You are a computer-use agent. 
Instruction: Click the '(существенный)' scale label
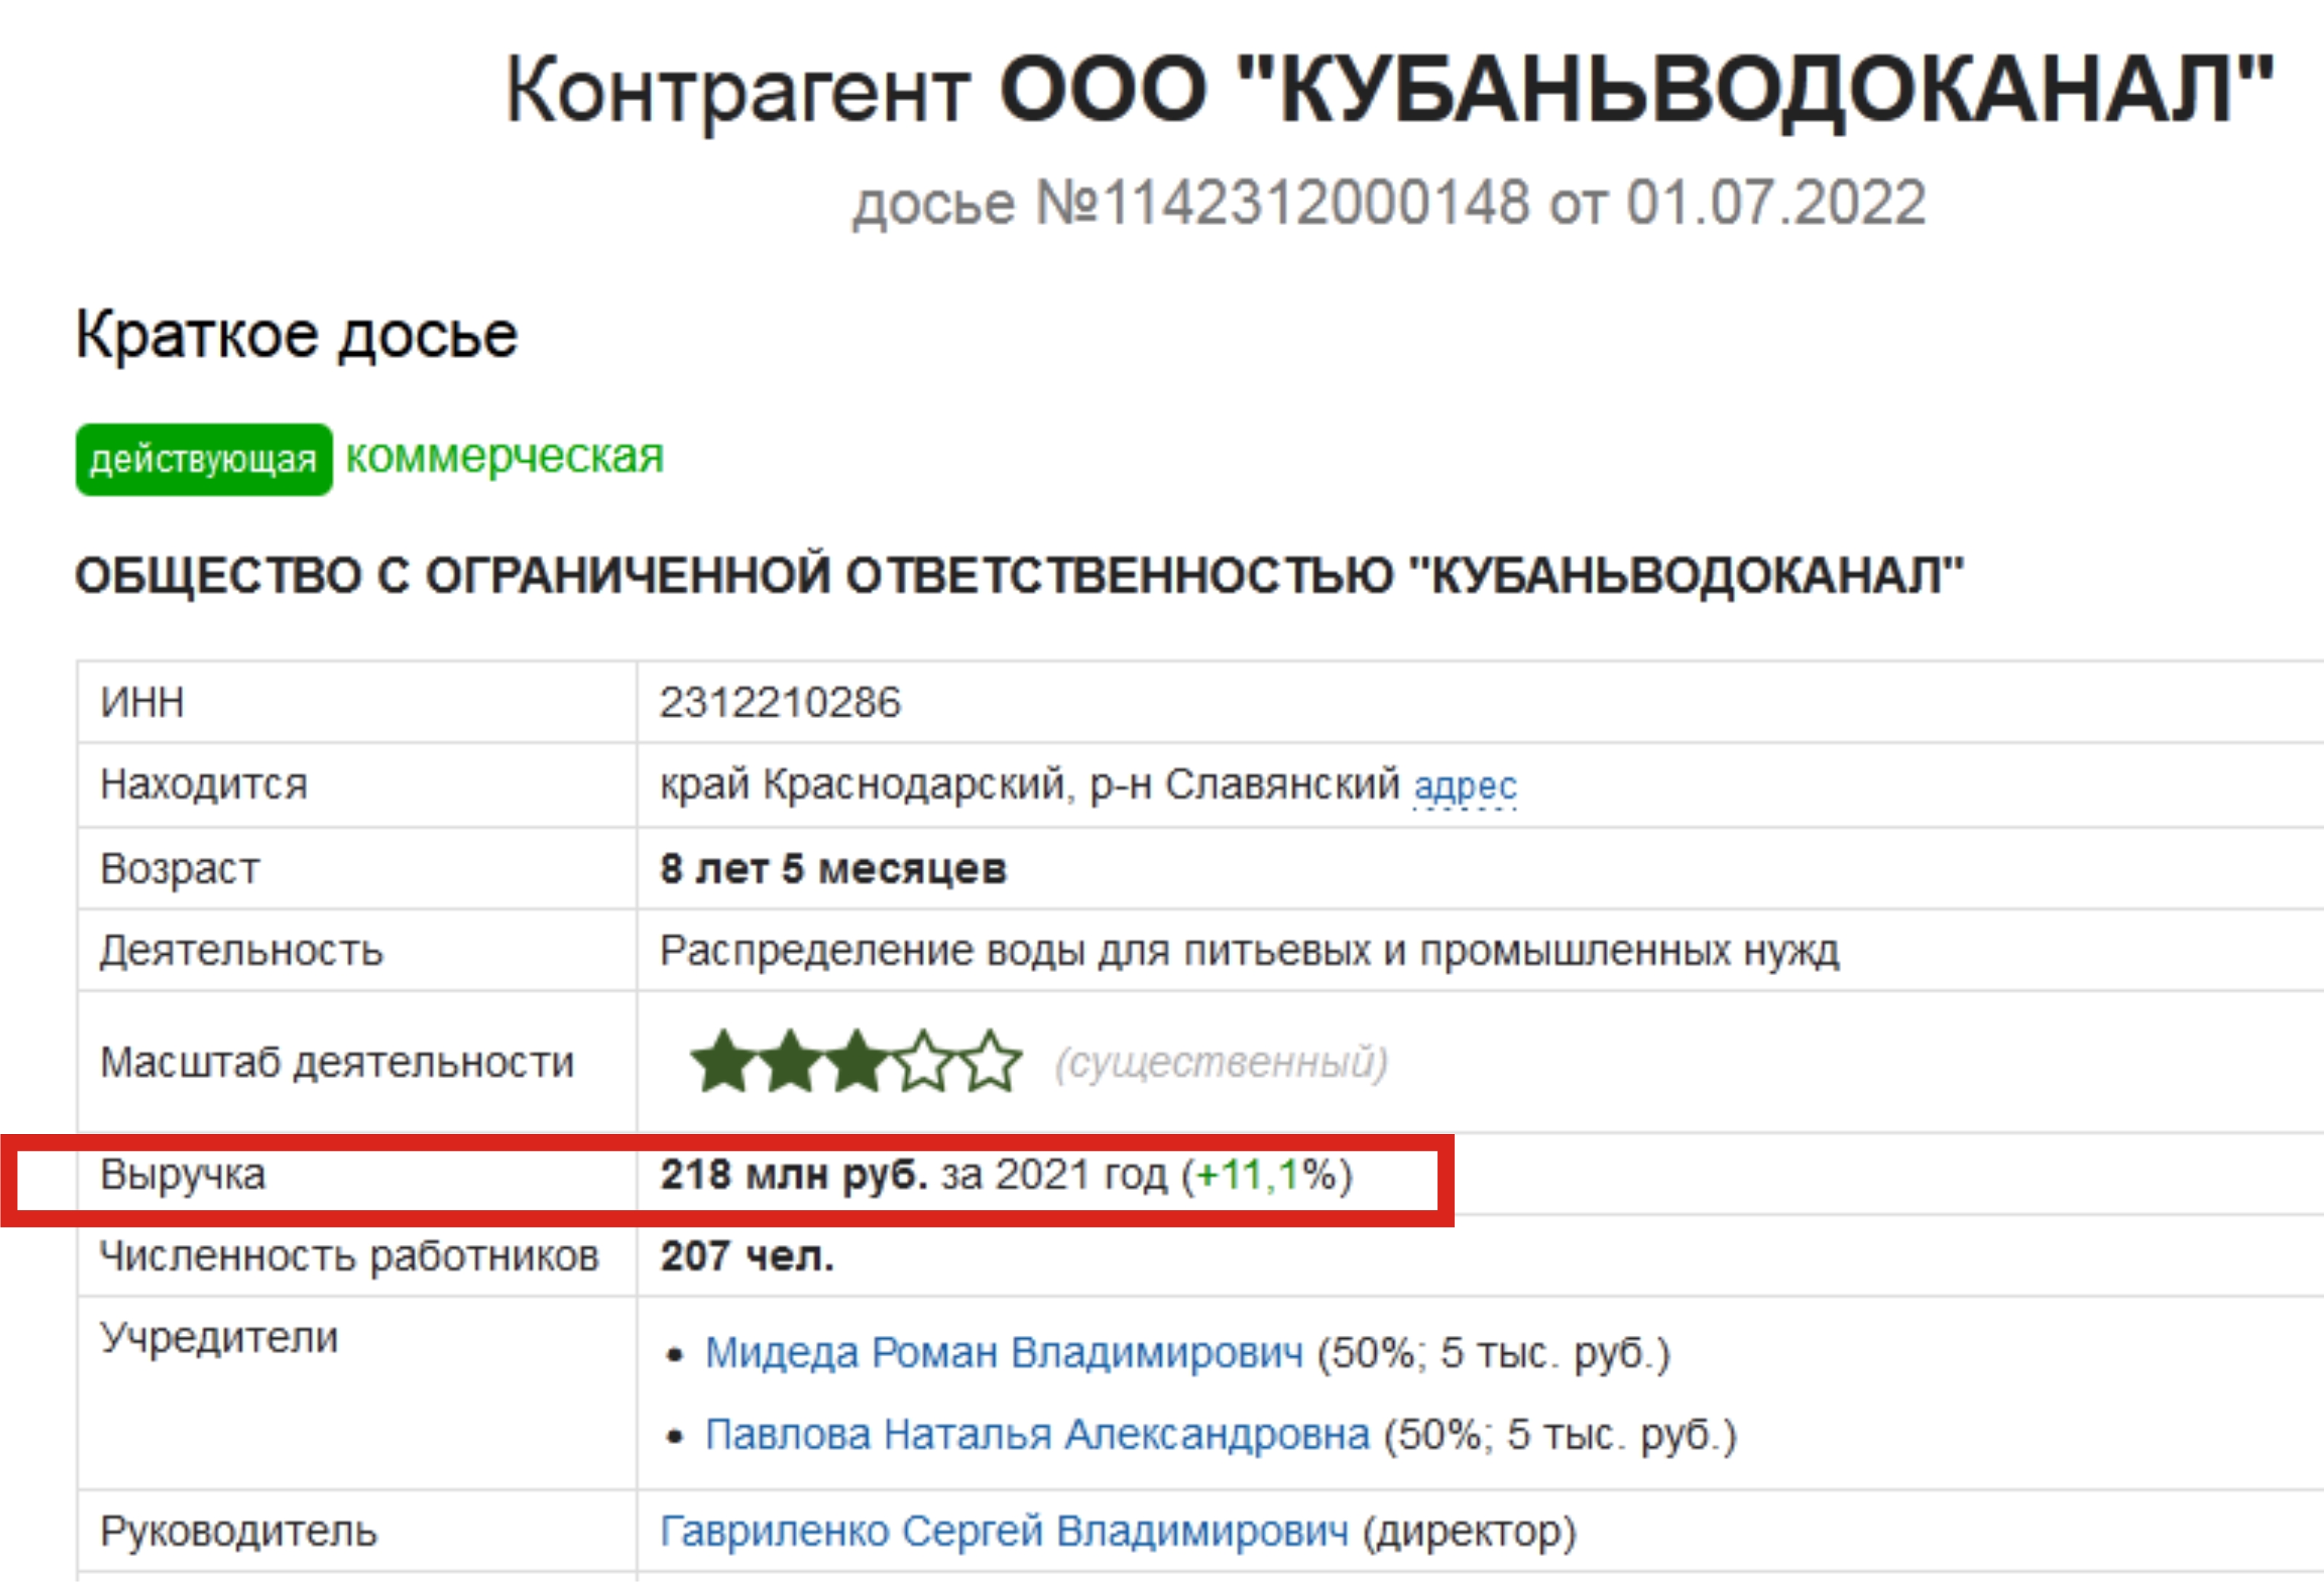pyautogui.click(x=1221, y=1062)
